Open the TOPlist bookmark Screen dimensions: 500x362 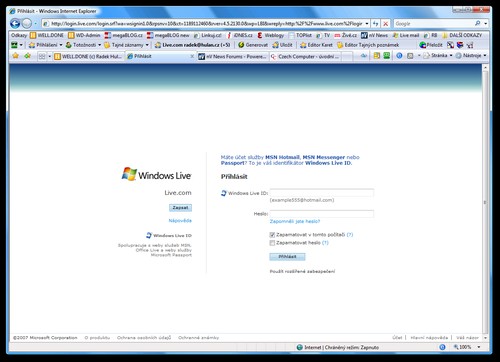point(300,35)
